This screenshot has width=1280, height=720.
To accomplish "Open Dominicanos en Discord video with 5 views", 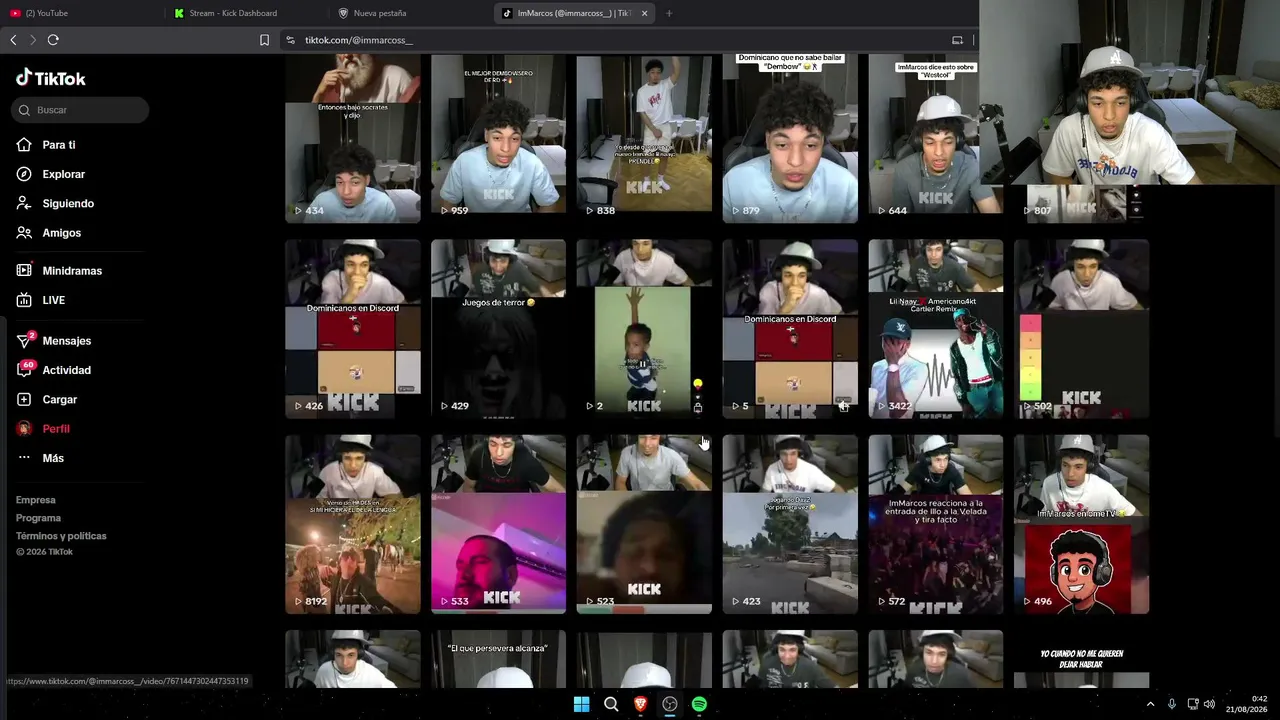I will click(790, 329).
